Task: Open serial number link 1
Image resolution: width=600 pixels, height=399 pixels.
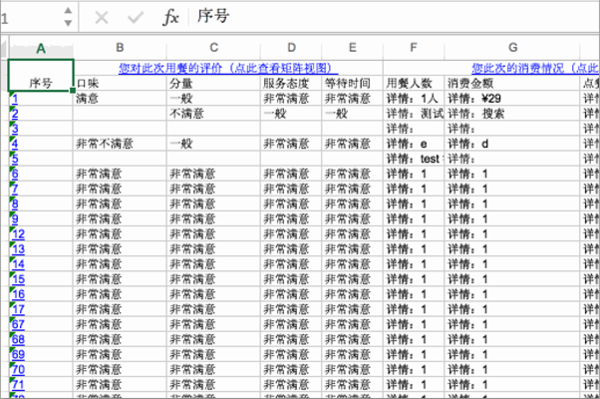Action: coord(15,99)
